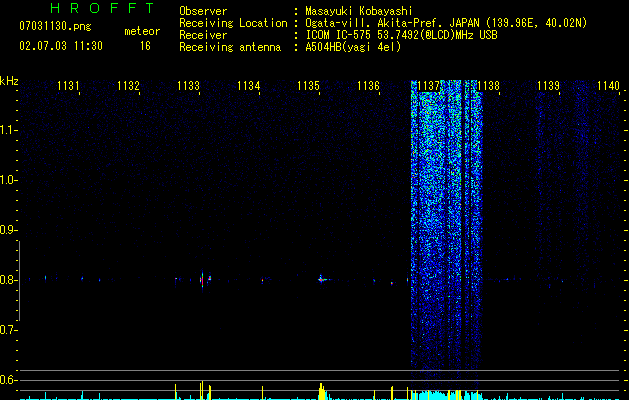
Task: Click the 1131 time marker
Action: coord(68,85)
